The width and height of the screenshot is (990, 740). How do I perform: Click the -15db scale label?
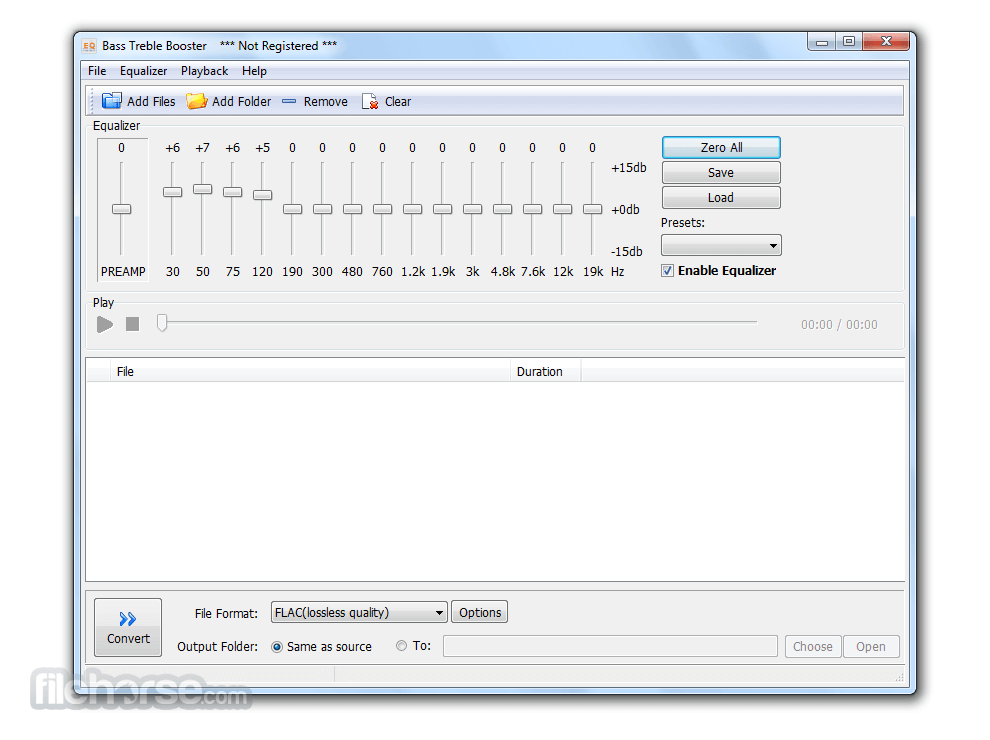(x=627, y=251)
